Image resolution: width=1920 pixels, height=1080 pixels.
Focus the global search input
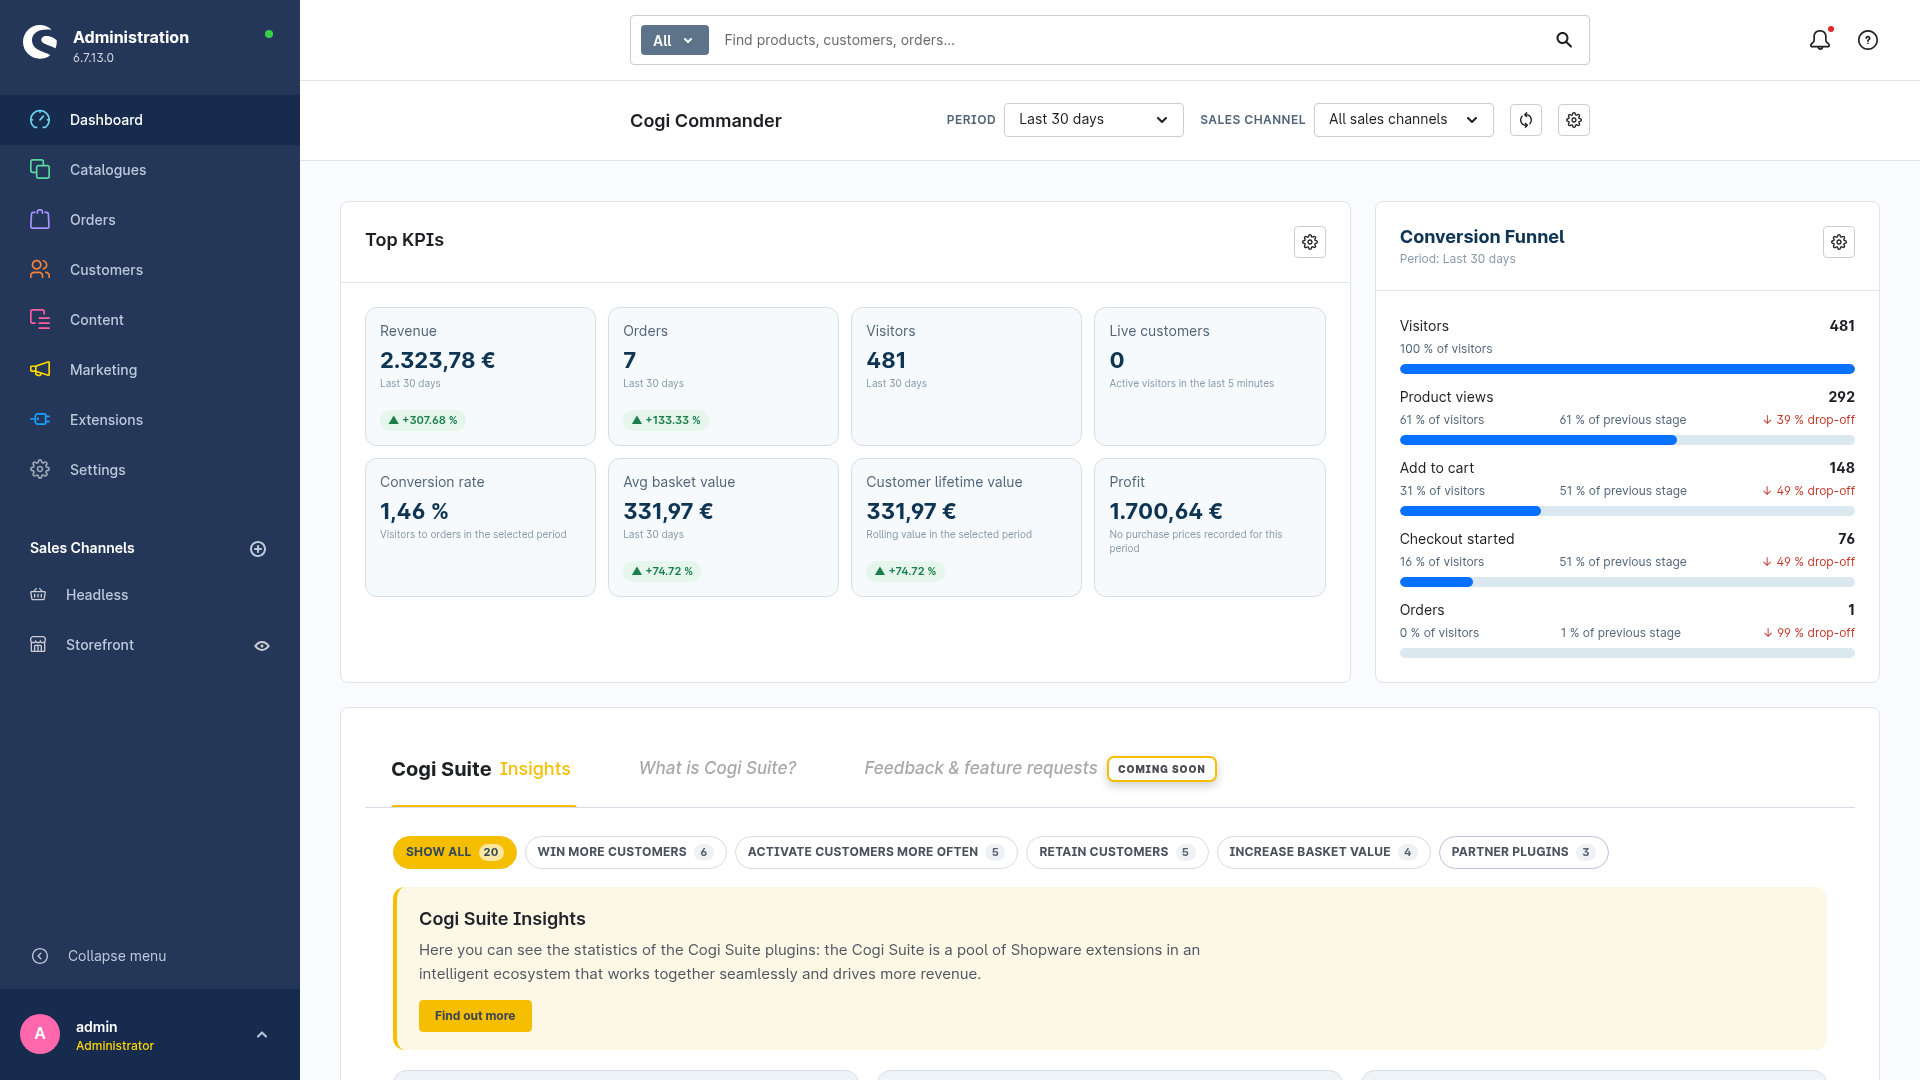click(x=1130, y=40)
